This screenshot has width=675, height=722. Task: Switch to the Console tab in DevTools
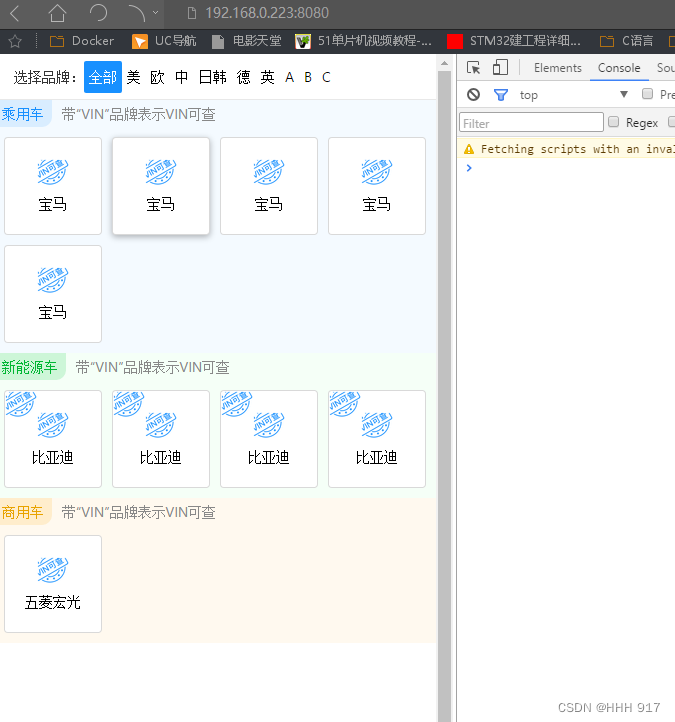(619, 68)
